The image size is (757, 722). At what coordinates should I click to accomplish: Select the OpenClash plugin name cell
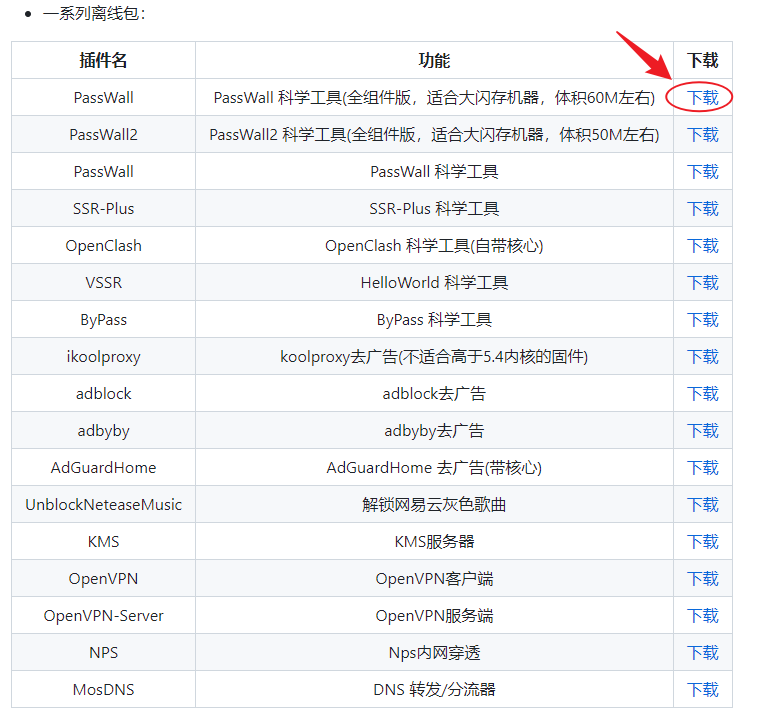tap(103, 246)
